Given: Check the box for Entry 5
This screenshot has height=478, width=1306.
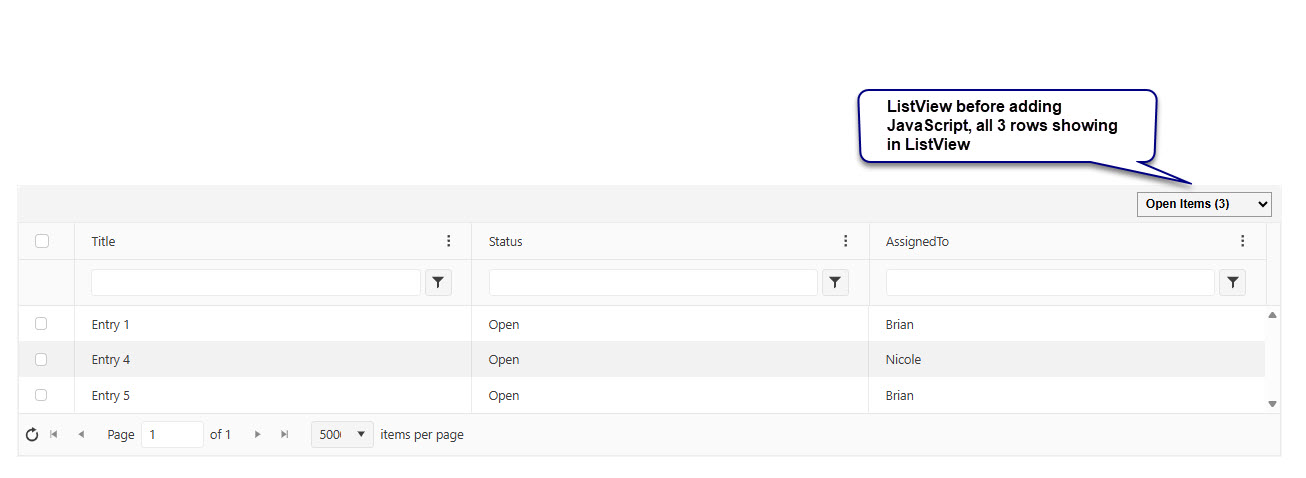Looking at the screenshot, I should (41, 395).
